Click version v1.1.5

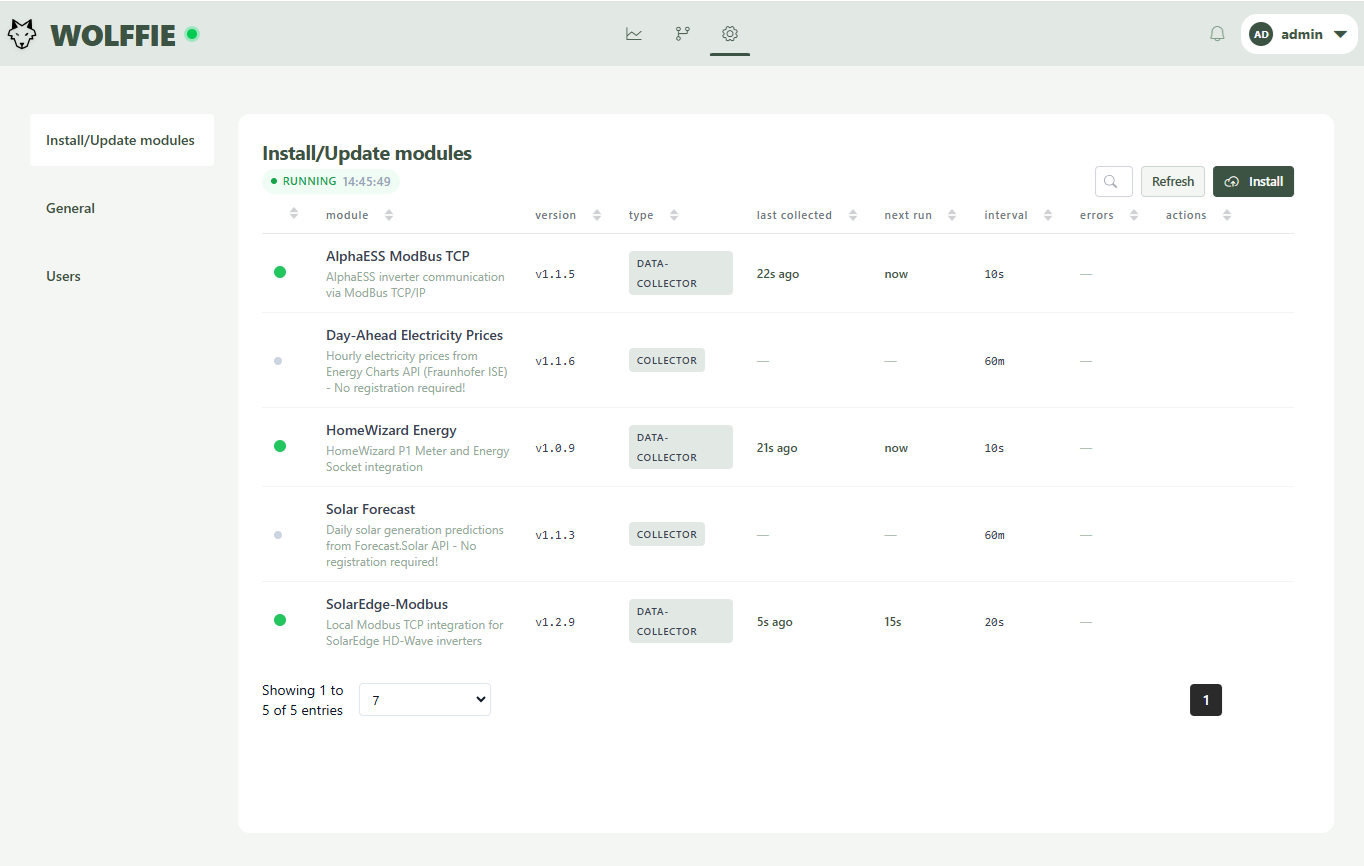555,274
